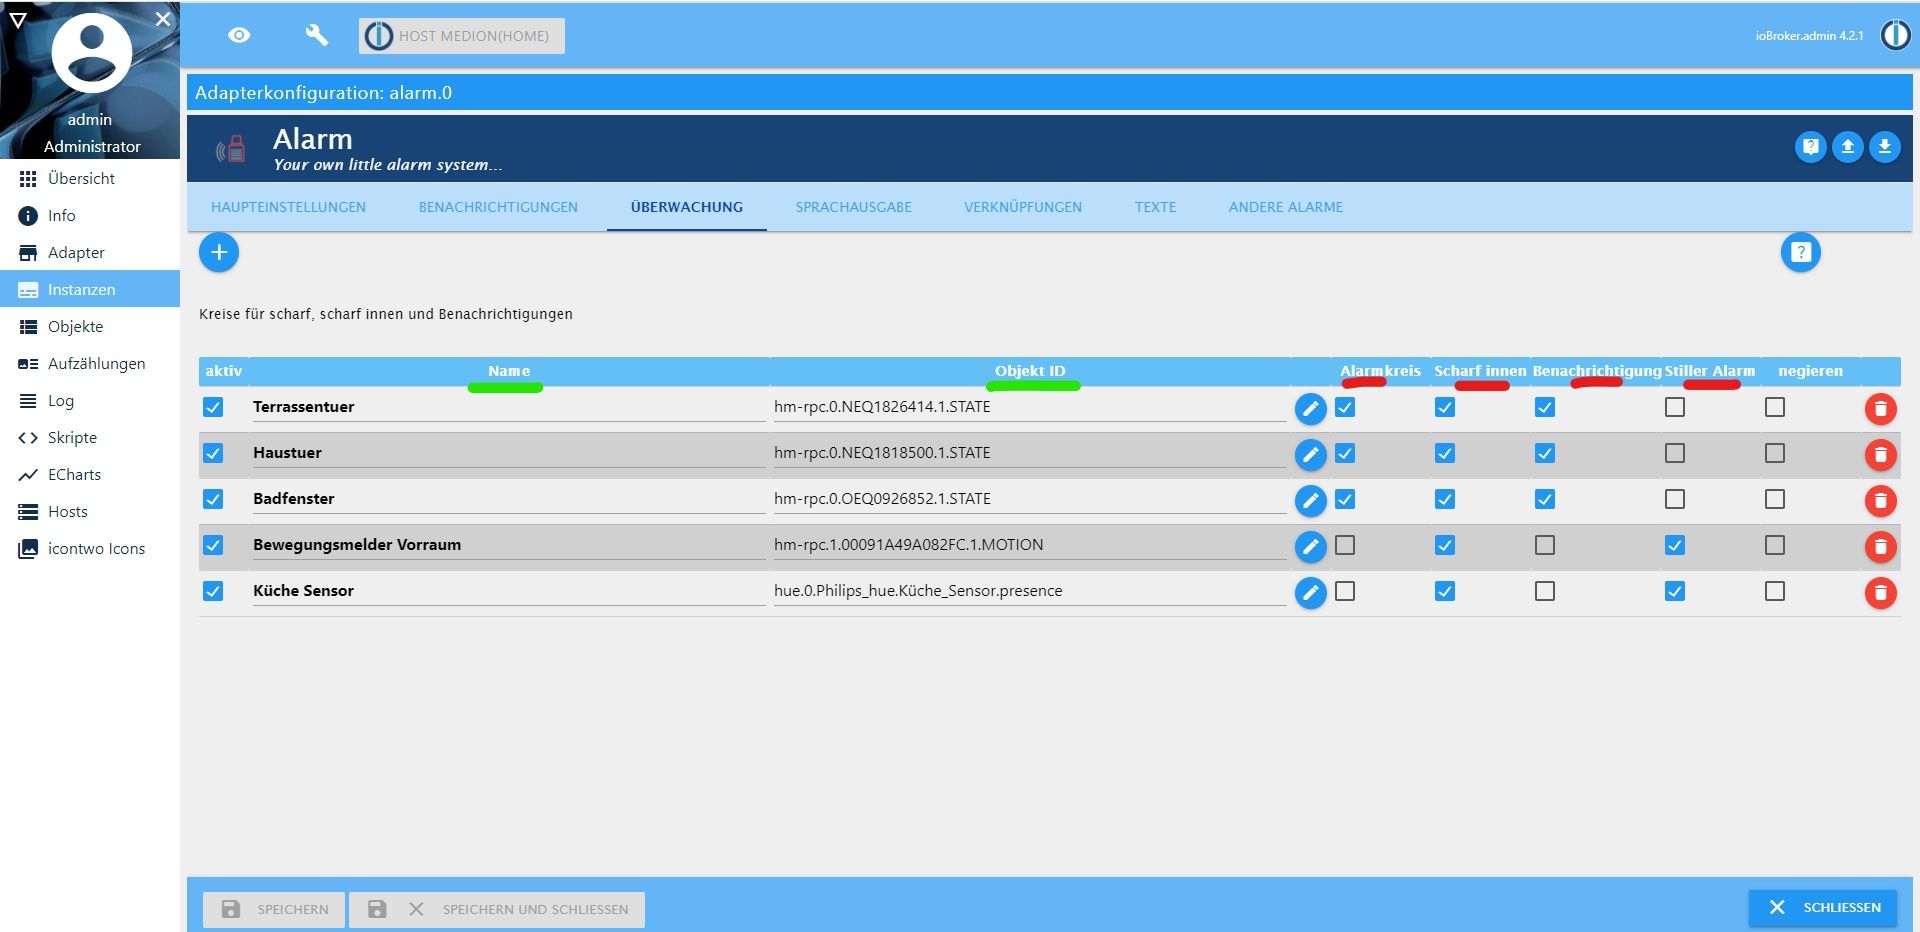Toggle aktiv checkbox for Badfenster
This screenshot has height=932, width=1920.
[x=213, y=499]
